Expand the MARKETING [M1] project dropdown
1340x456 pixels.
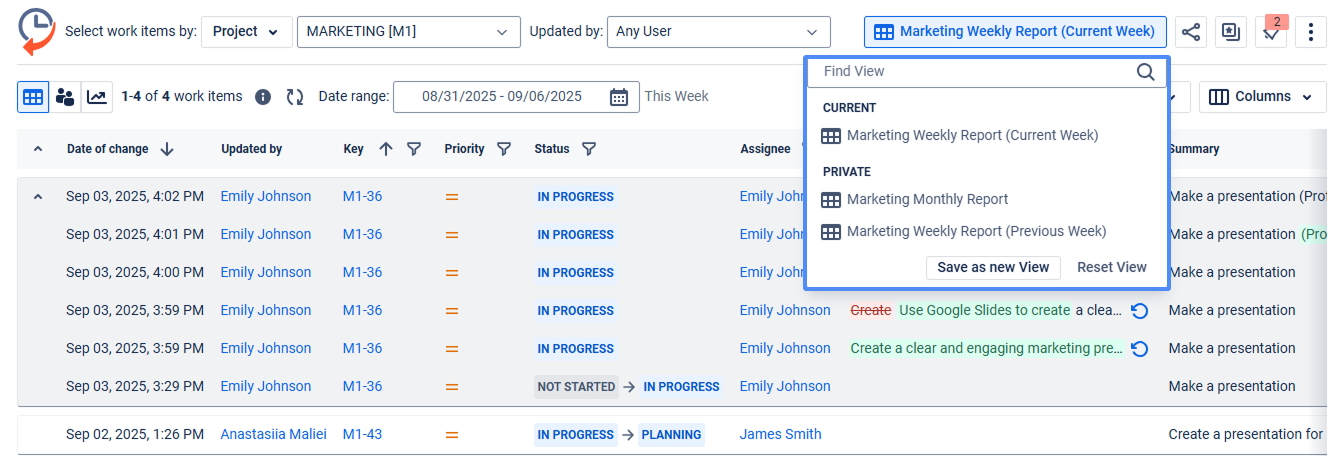point(409,32)
